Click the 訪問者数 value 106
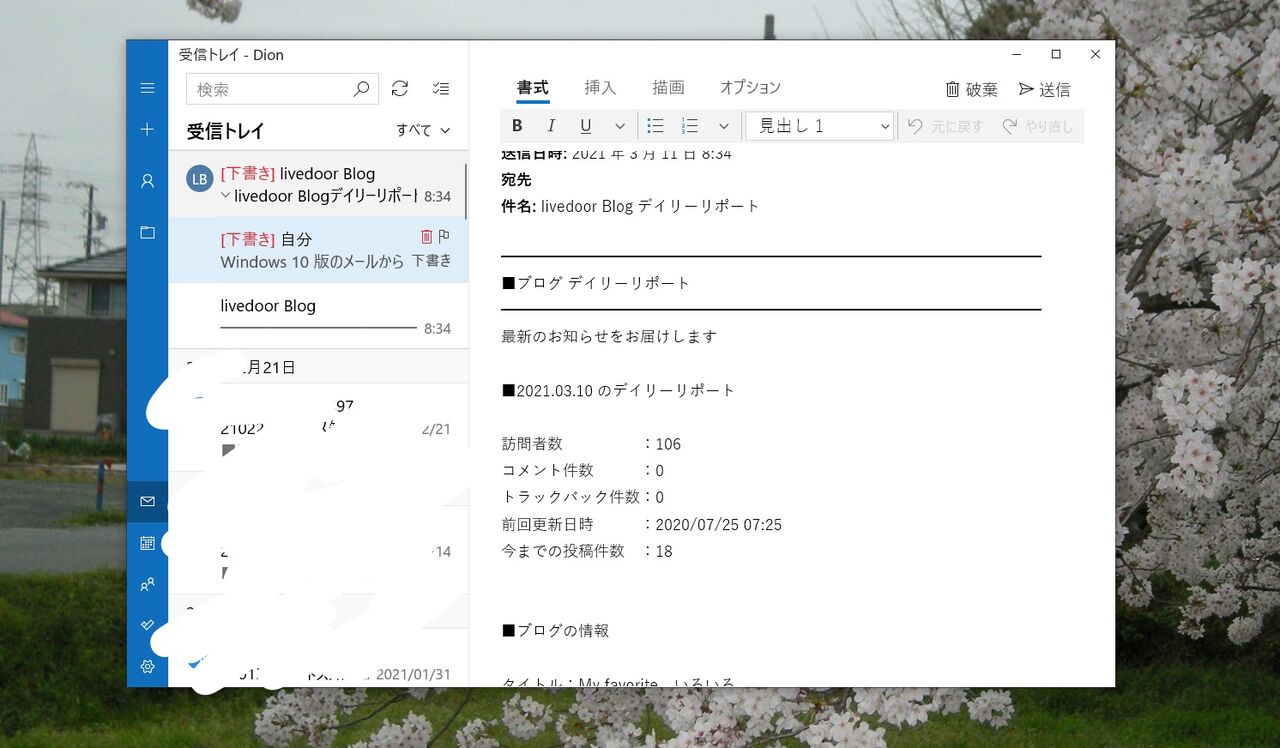Screen dimensions: 1280x748 click(668, 444)
